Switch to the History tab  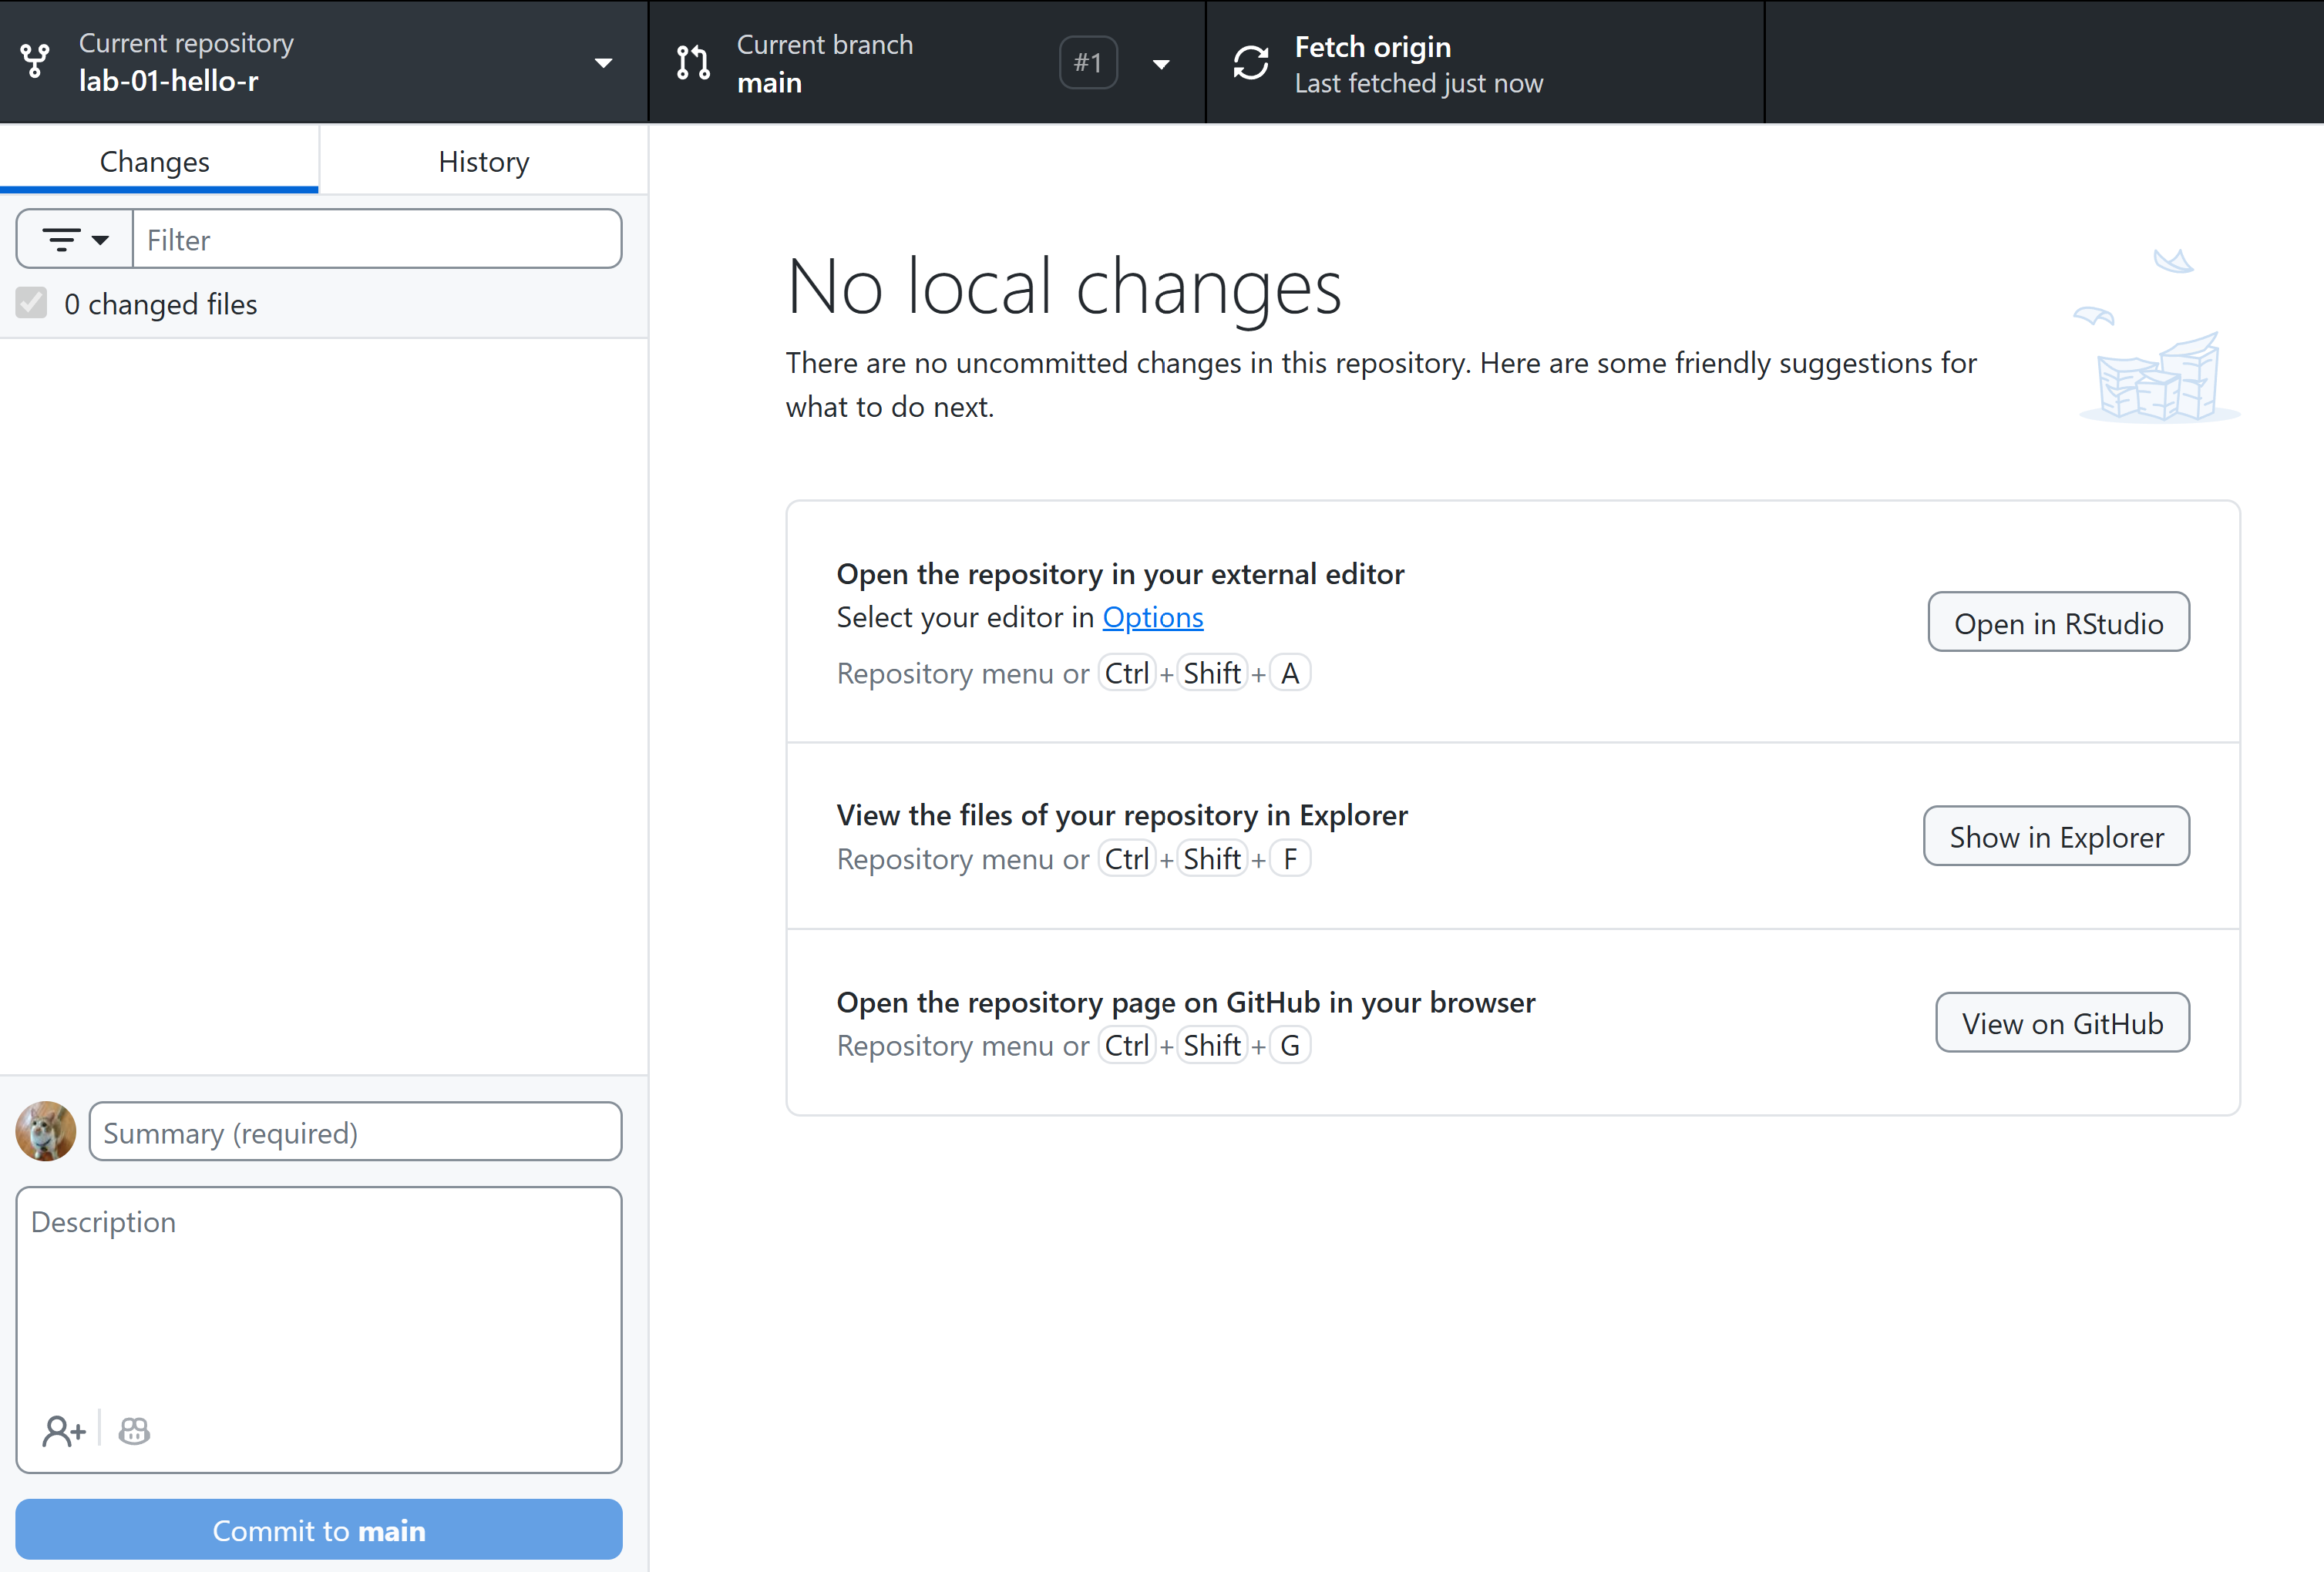[483, 161]
